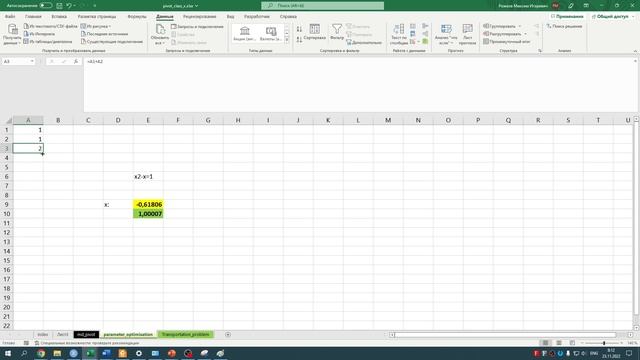Collapse the ribbon with the chevron
The height and width of the screenshot is (360, 640).
pos(635,51)
